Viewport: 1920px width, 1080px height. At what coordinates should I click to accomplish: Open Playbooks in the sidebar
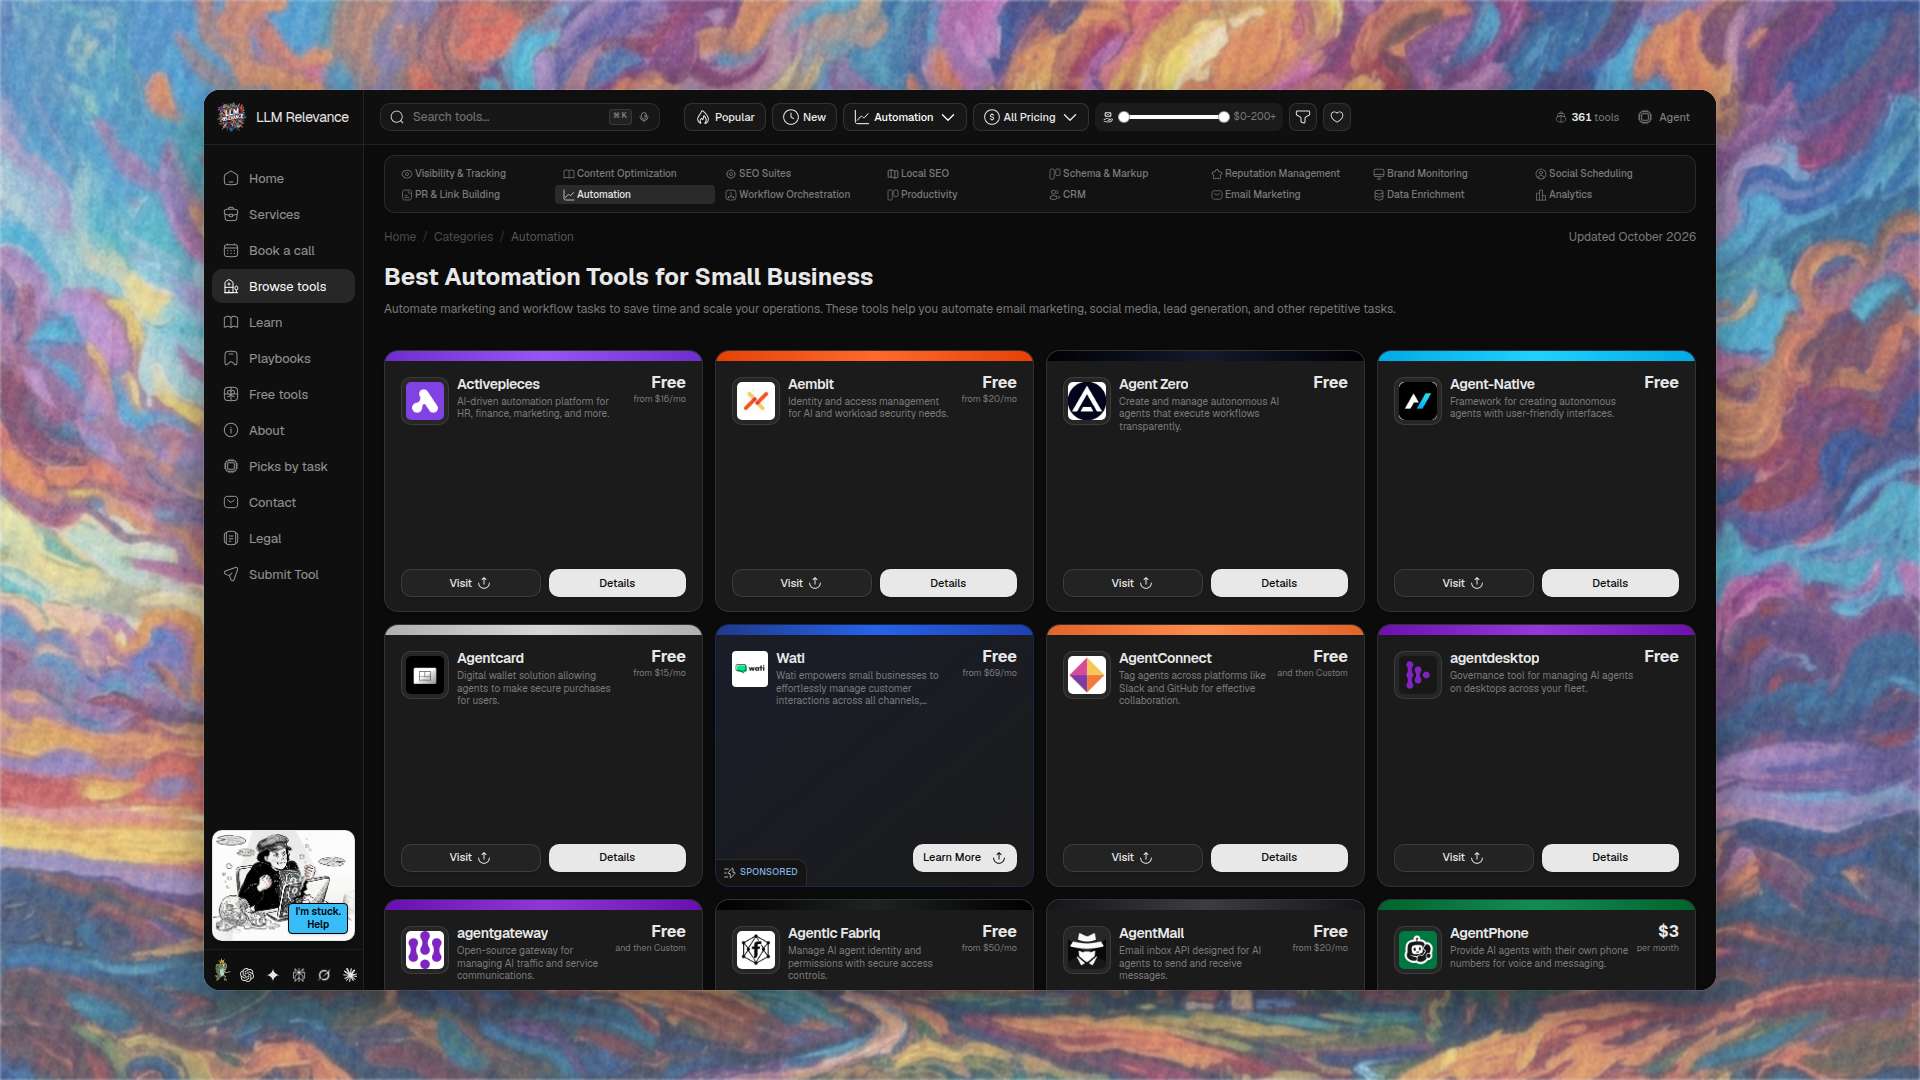point(283,358)
